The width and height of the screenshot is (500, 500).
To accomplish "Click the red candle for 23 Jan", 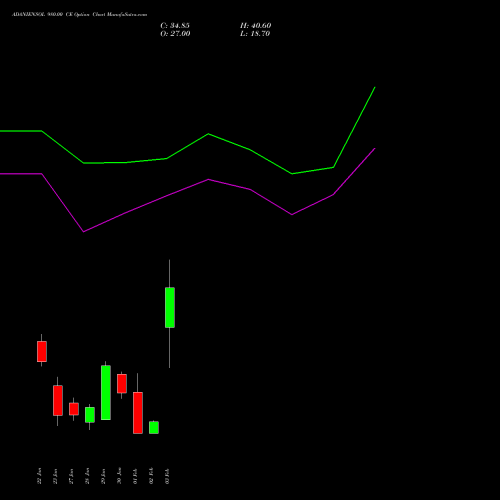I will [x=58, y=400].
